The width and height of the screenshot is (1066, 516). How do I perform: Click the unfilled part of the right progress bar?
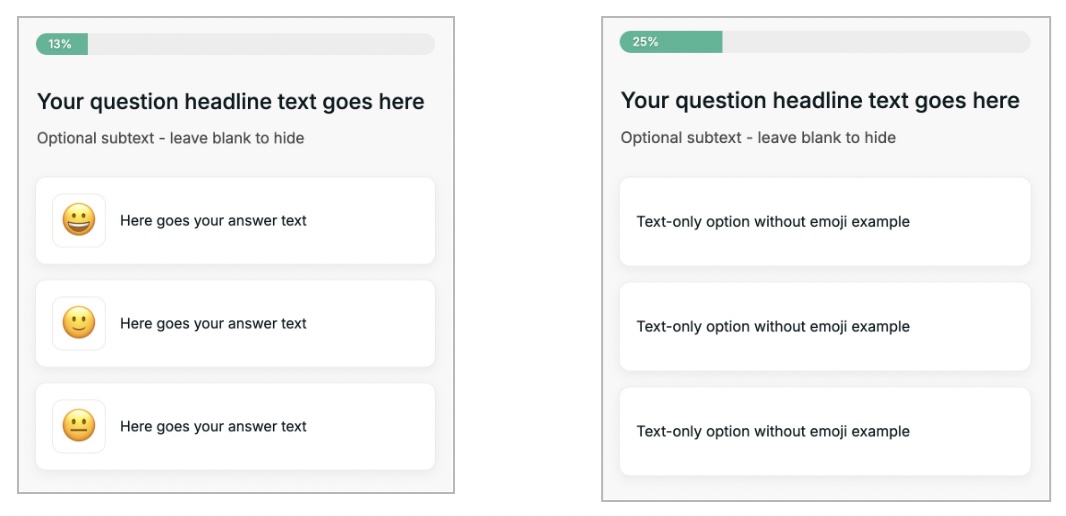coord(875,42)
